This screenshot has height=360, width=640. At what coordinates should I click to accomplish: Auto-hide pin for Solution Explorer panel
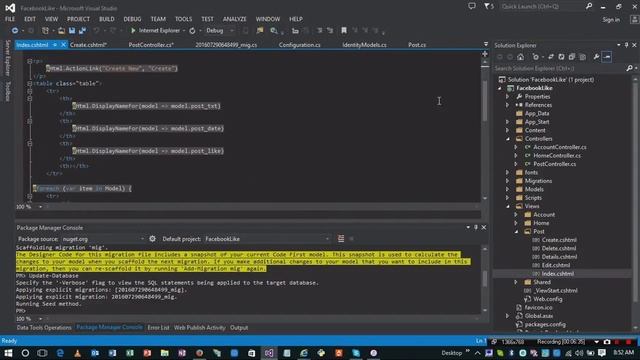coord(627,45)
